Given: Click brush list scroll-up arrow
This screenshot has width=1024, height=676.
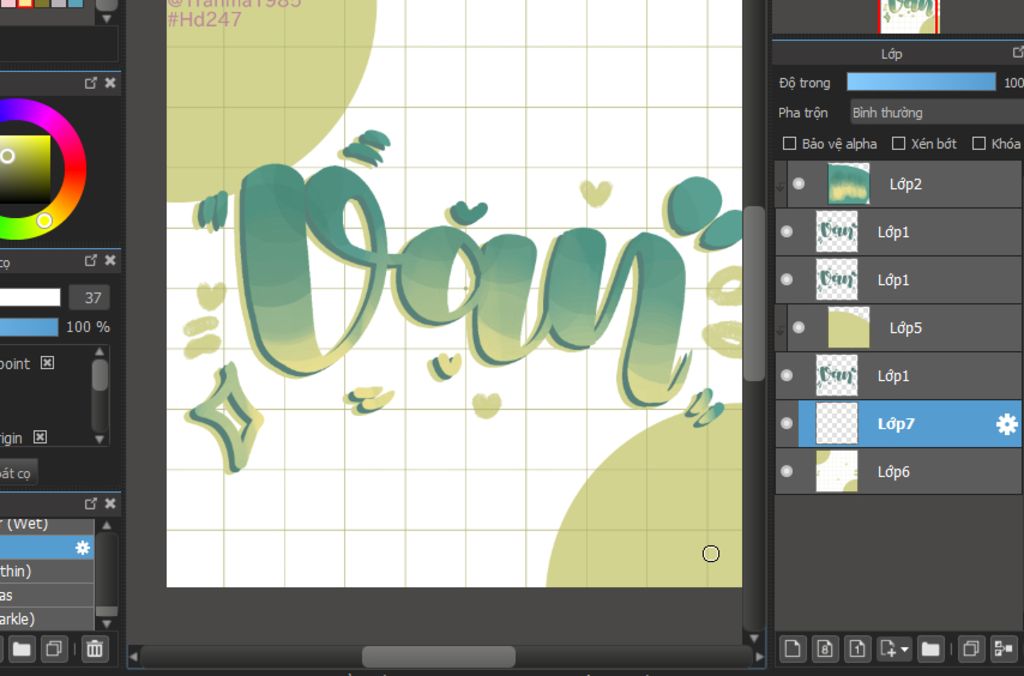Looking at the screenshot, I should pyautogui.click(x=106, y=526).
